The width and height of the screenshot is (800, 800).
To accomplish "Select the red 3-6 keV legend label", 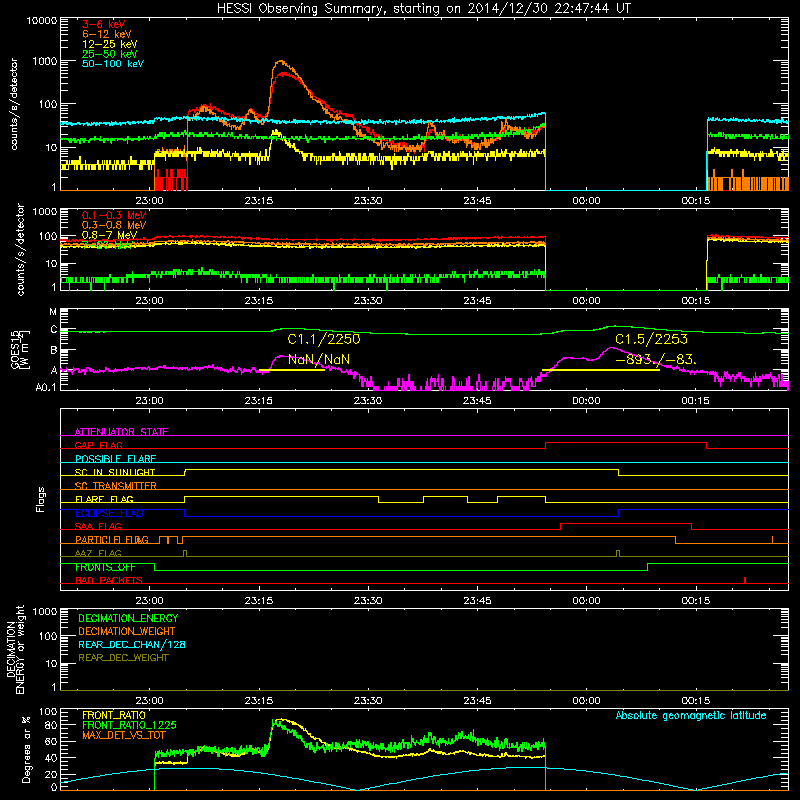I will (x=104, y=24).
